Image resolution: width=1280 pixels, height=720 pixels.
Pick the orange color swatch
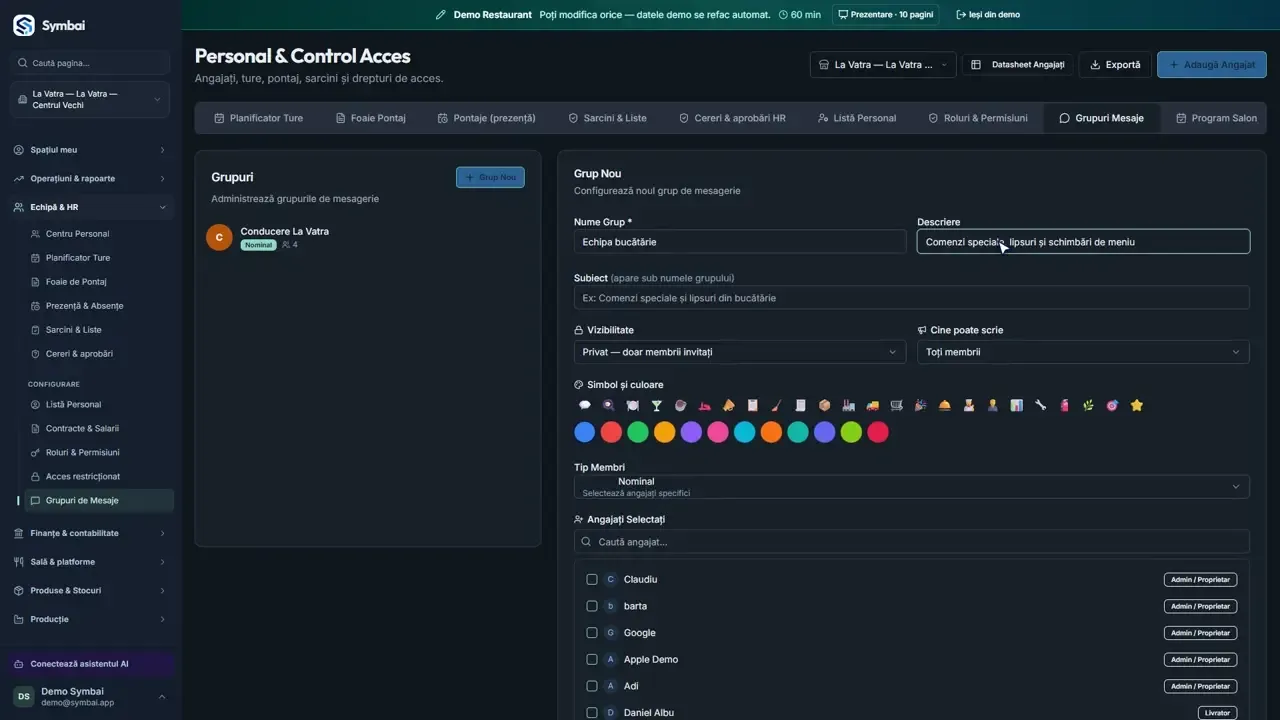coord(771,432)
